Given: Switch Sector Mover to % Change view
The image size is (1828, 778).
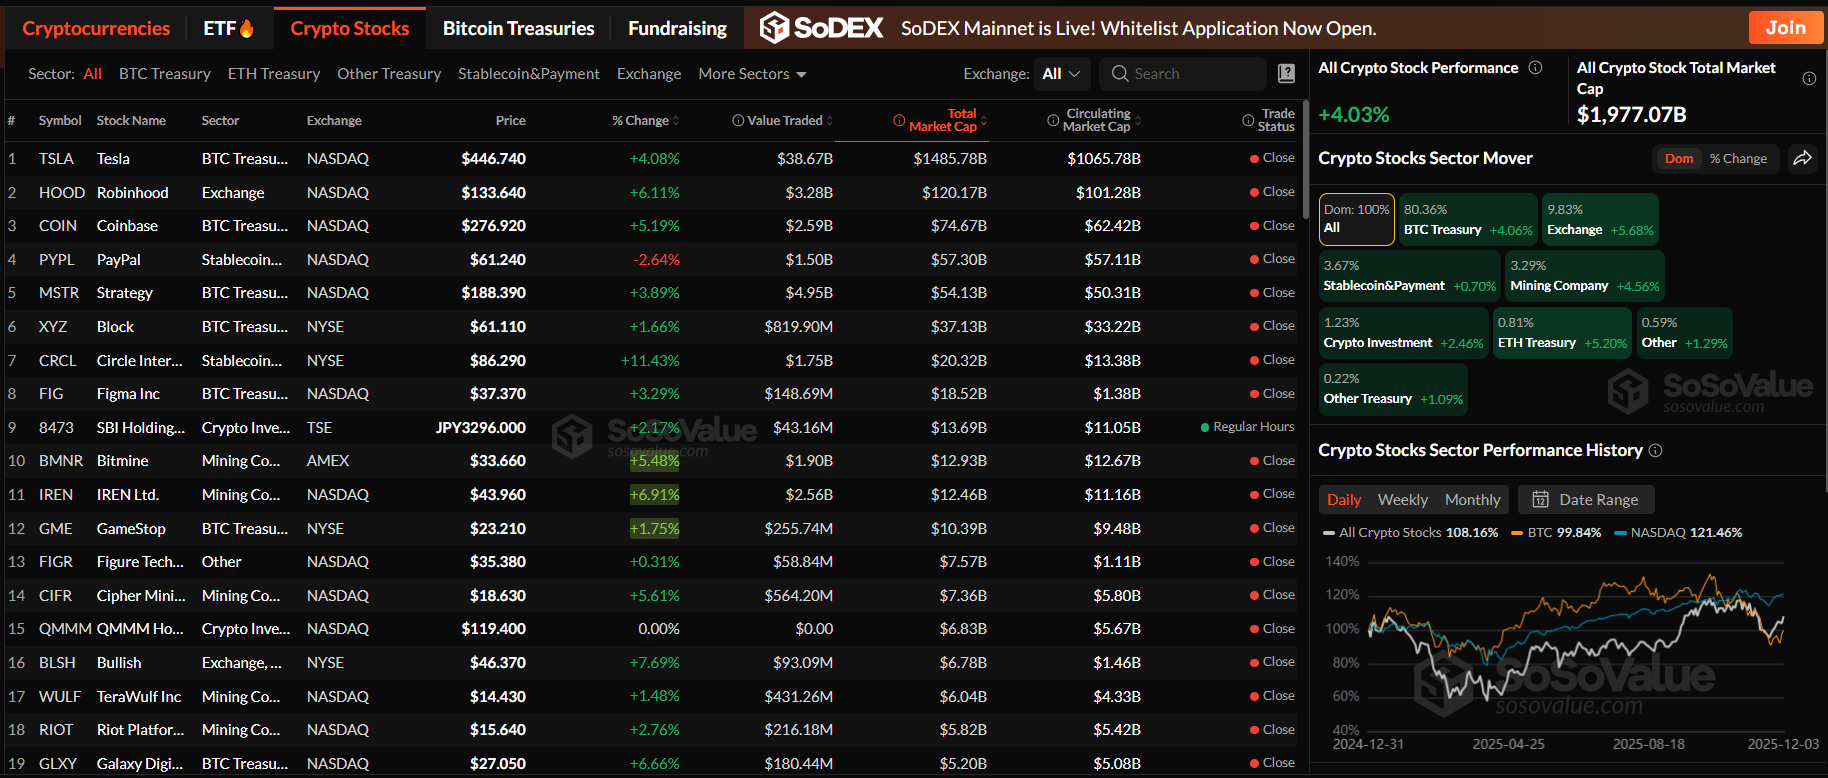Looking at the screenshot, I should [x=1738, y=158].
